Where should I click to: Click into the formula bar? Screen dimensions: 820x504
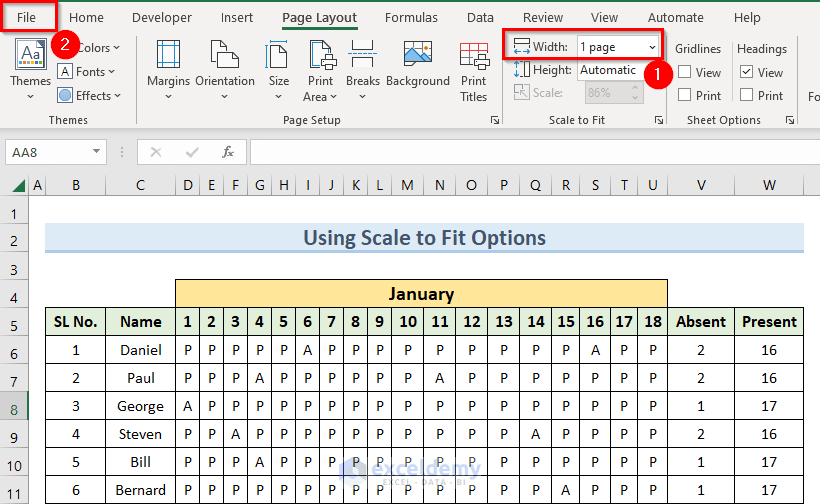(535, 152)
